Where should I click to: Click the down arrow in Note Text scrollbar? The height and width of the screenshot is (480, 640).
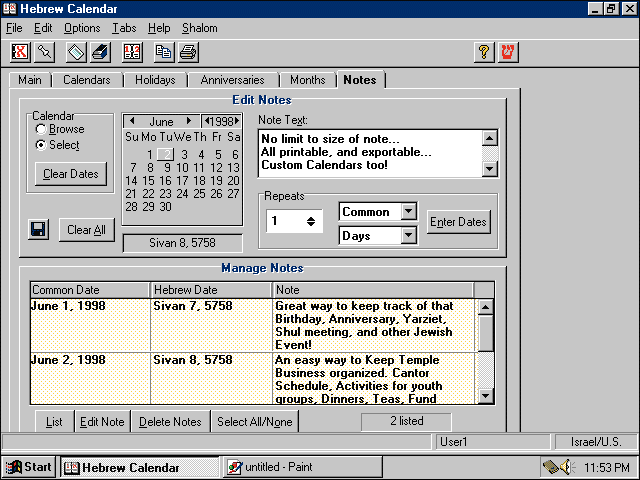point(489,168)
